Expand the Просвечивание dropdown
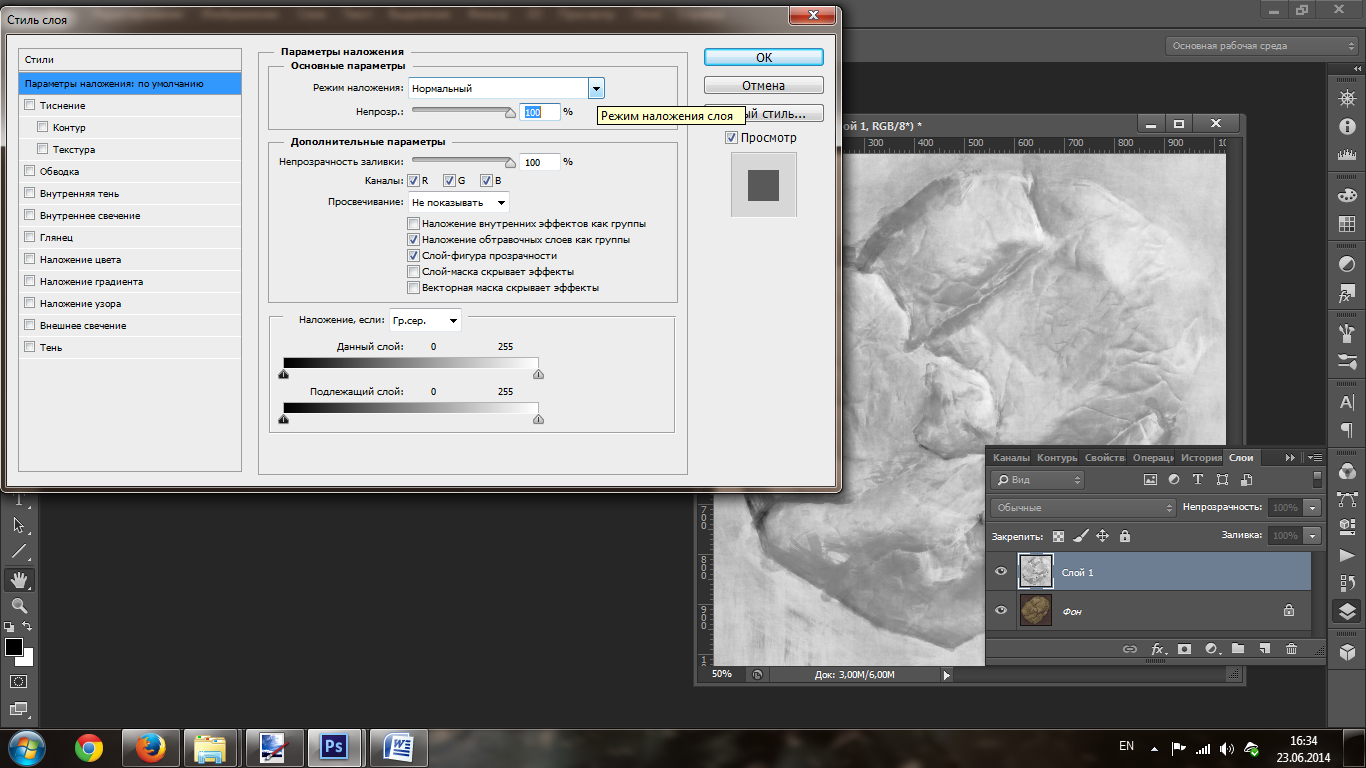1366x768 pixels. [x=459, y=203]
